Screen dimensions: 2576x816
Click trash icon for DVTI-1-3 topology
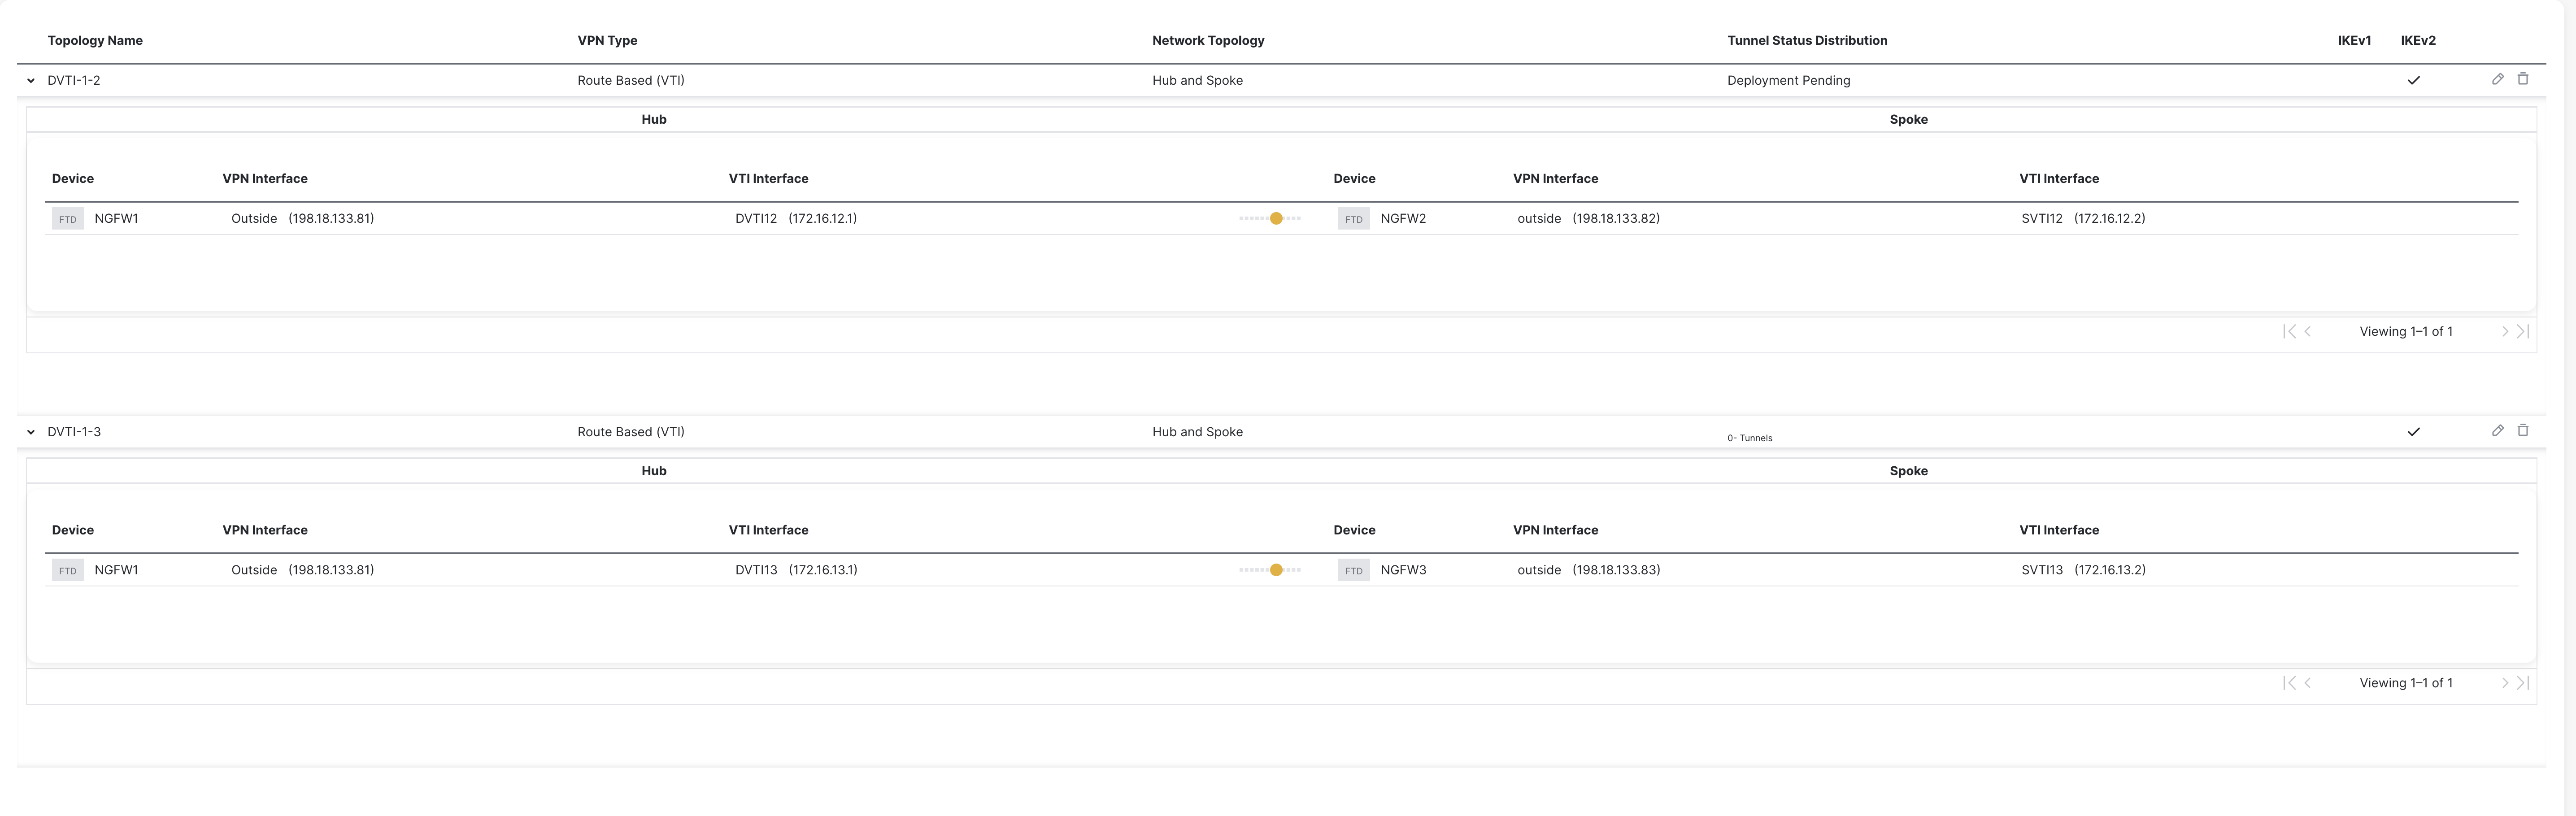(2523, 431)
